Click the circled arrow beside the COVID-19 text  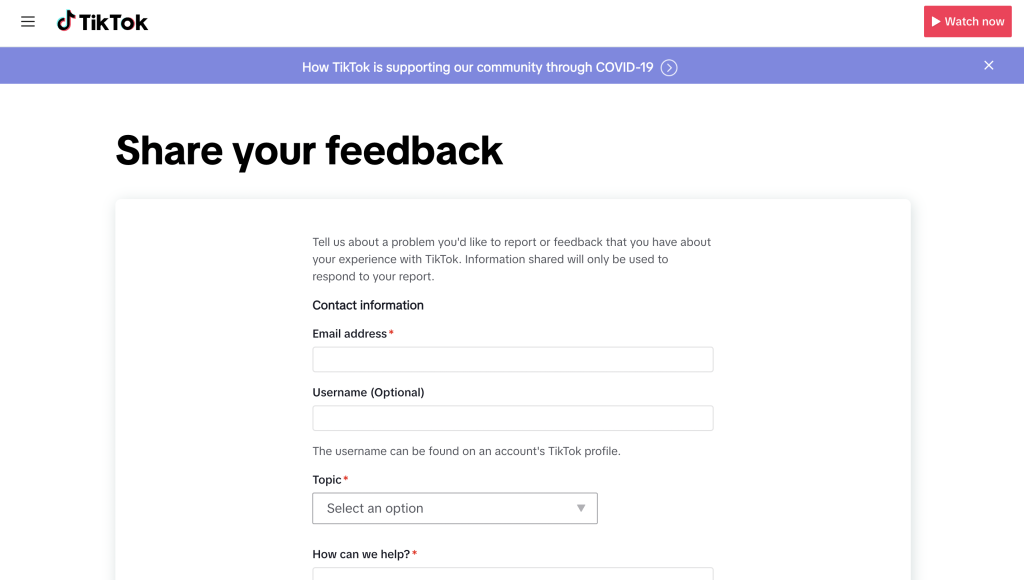coord(669,67)
